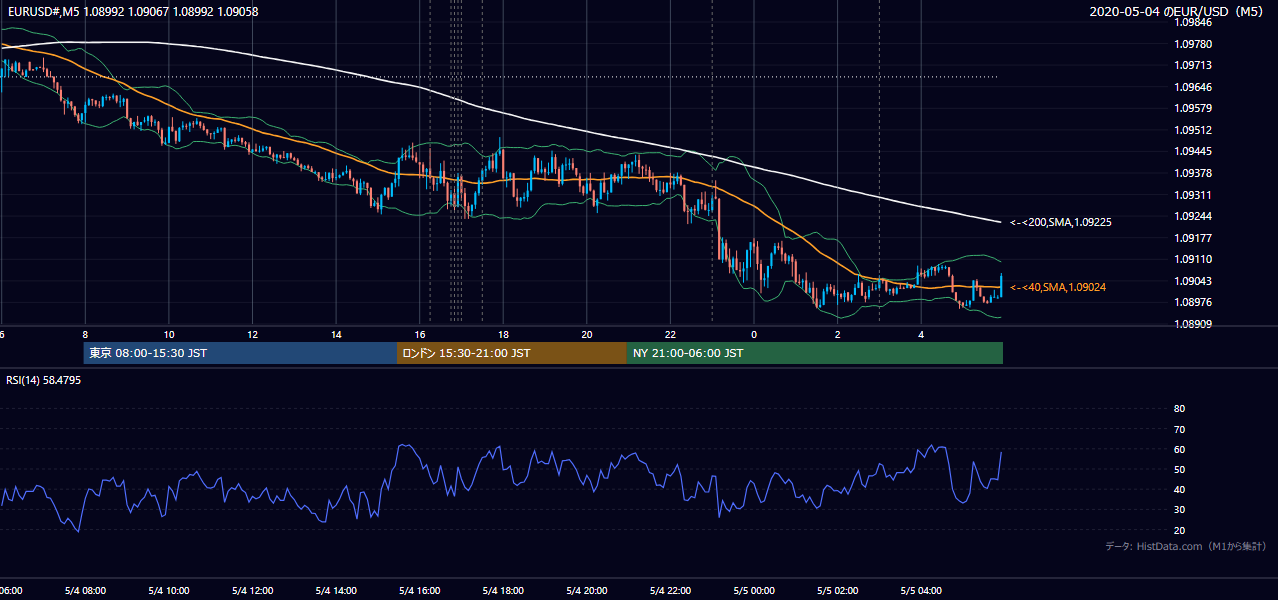Click the RSI(14) 58.4795 indicator label
This screenshot has width=1278, height=600.
pos(44,380)
